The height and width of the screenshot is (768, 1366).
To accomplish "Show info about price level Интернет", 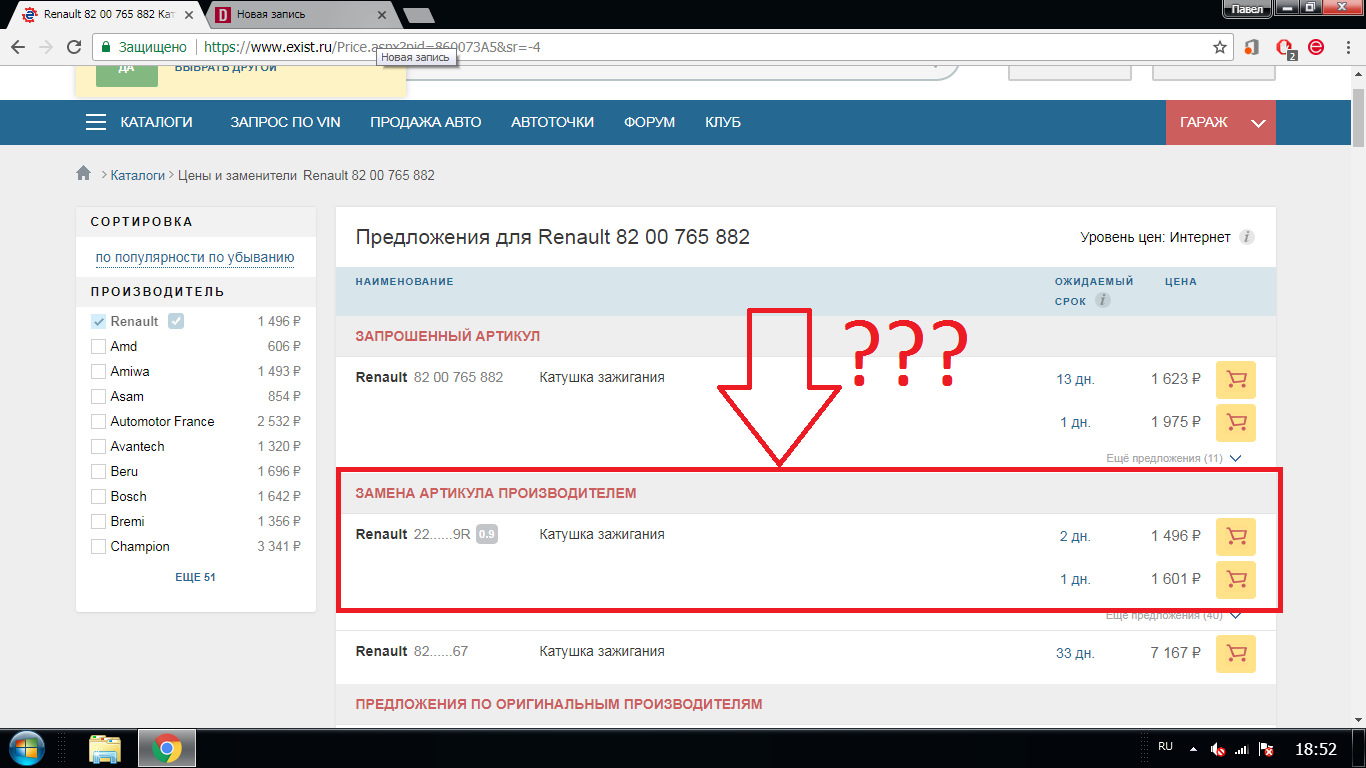I will pyautogui.click(x=1246, y=238).
